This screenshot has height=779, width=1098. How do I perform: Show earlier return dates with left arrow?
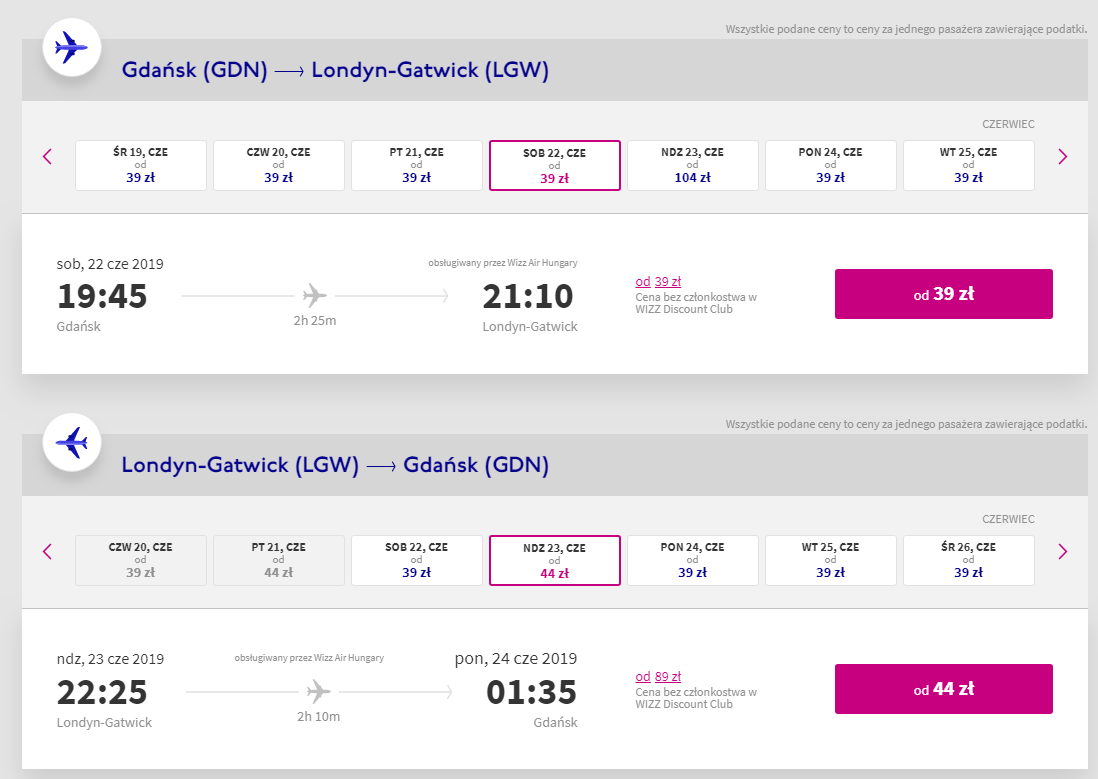click(47, 551)
